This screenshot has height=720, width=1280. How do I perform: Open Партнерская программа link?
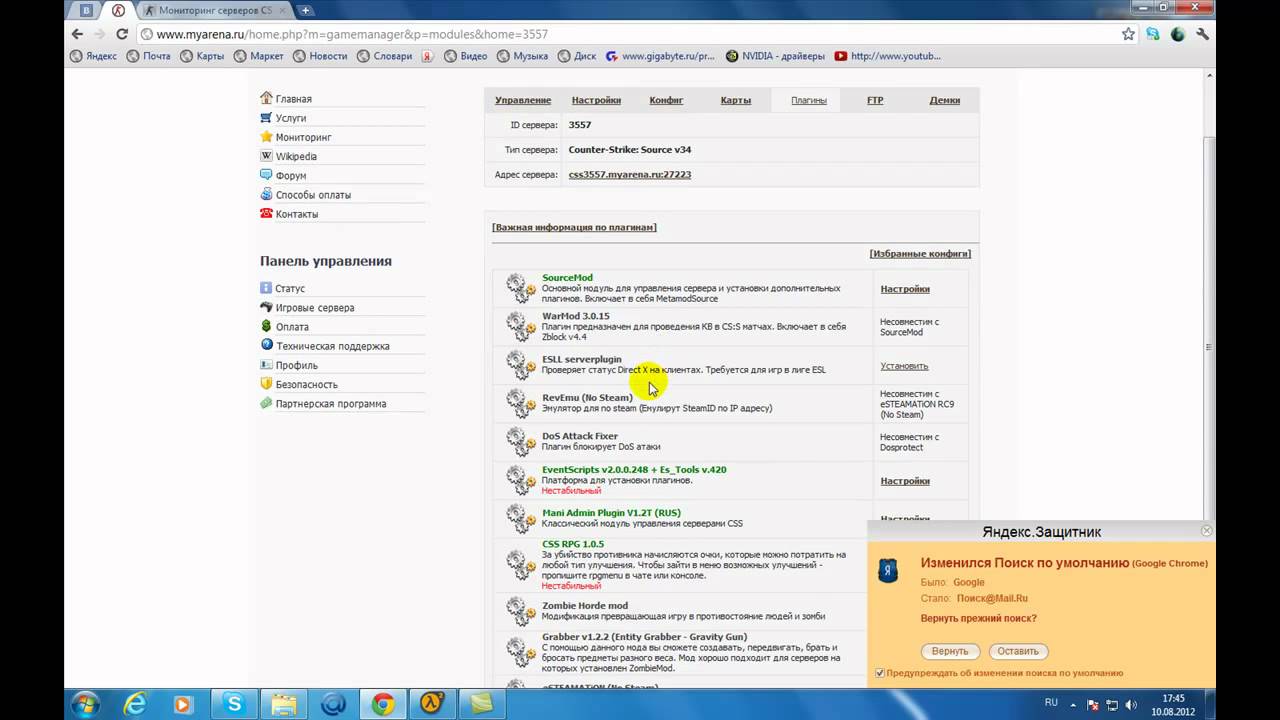[x=331, y=404]
